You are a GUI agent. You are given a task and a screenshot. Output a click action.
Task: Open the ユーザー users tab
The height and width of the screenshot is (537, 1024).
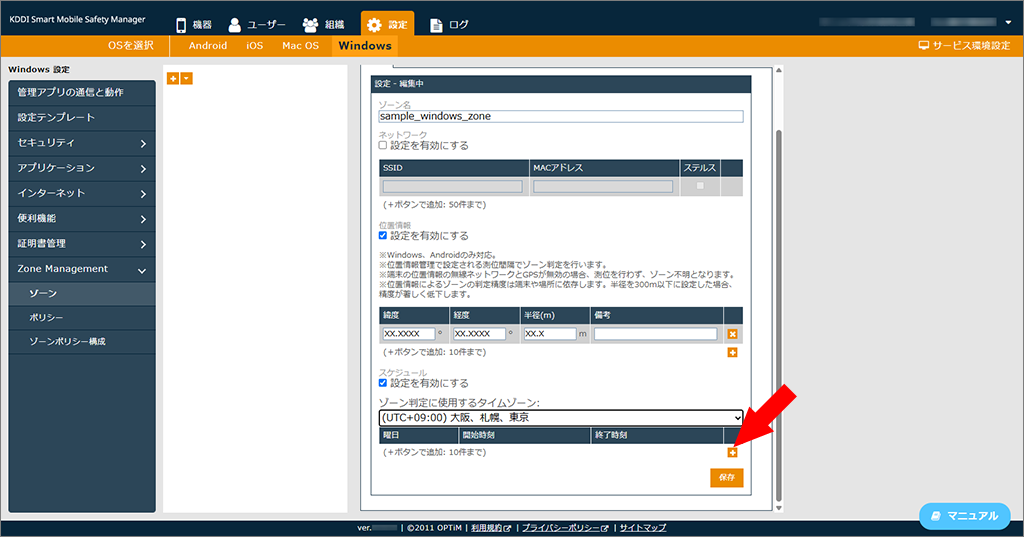click(257, 25)
